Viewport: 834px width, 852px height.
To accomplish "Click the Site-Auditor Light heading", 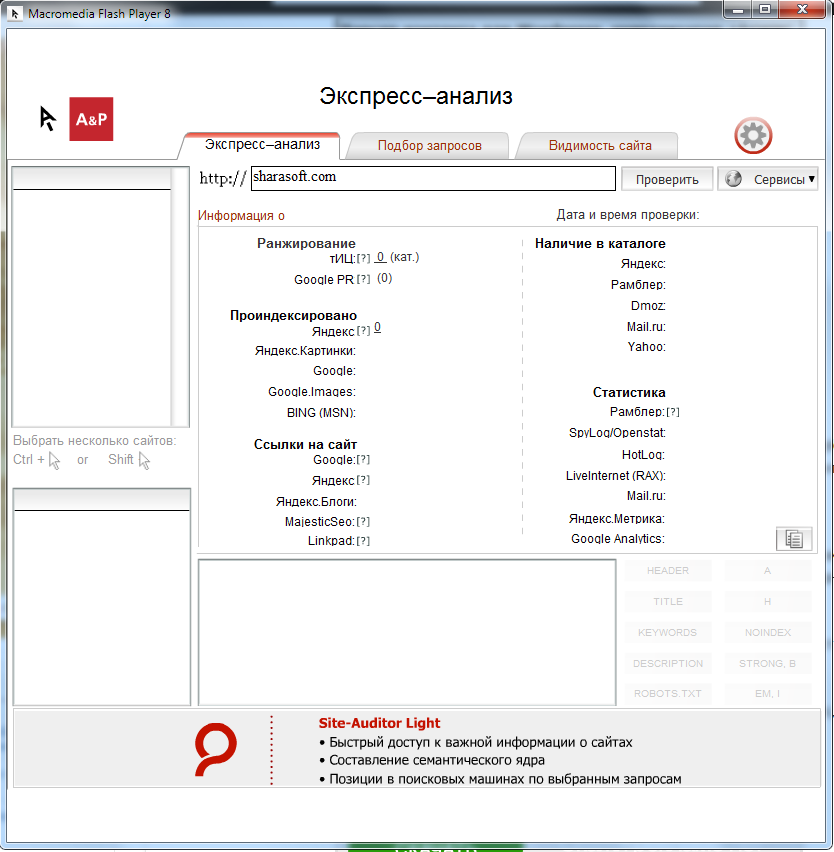I will tap(379, 723).
